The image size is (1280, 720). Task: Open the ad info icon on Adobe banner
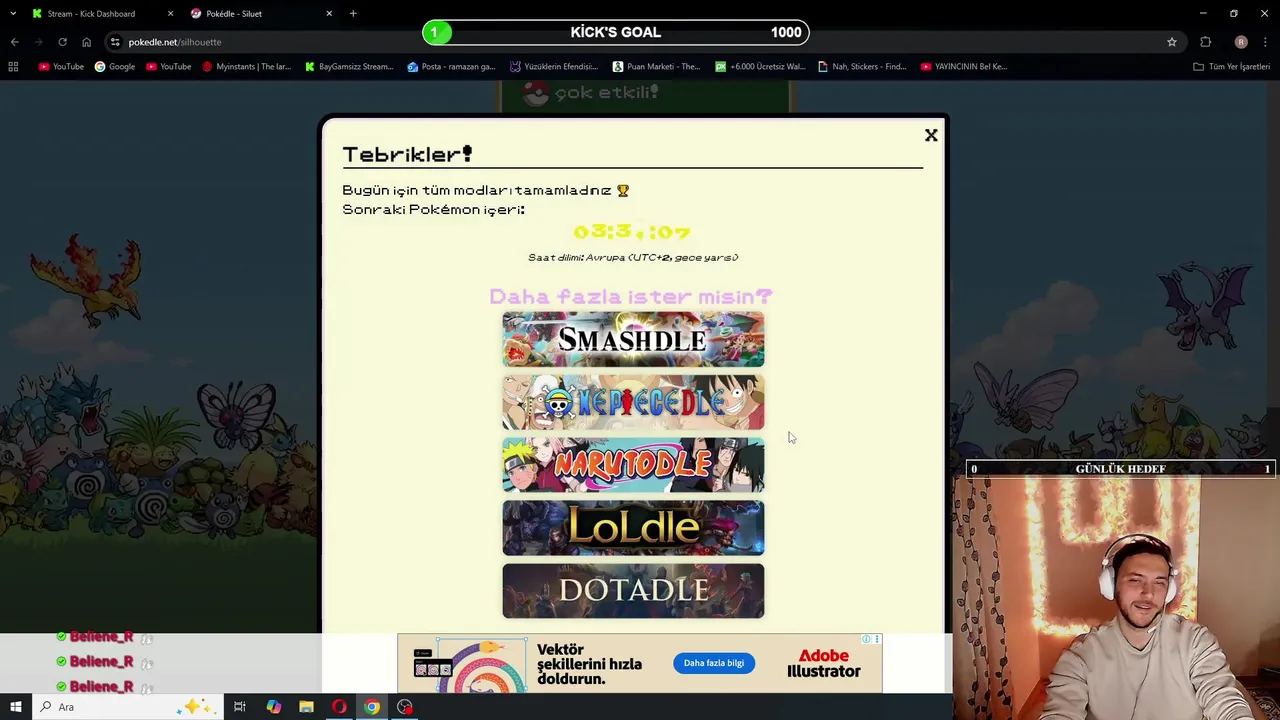(867, 639)
